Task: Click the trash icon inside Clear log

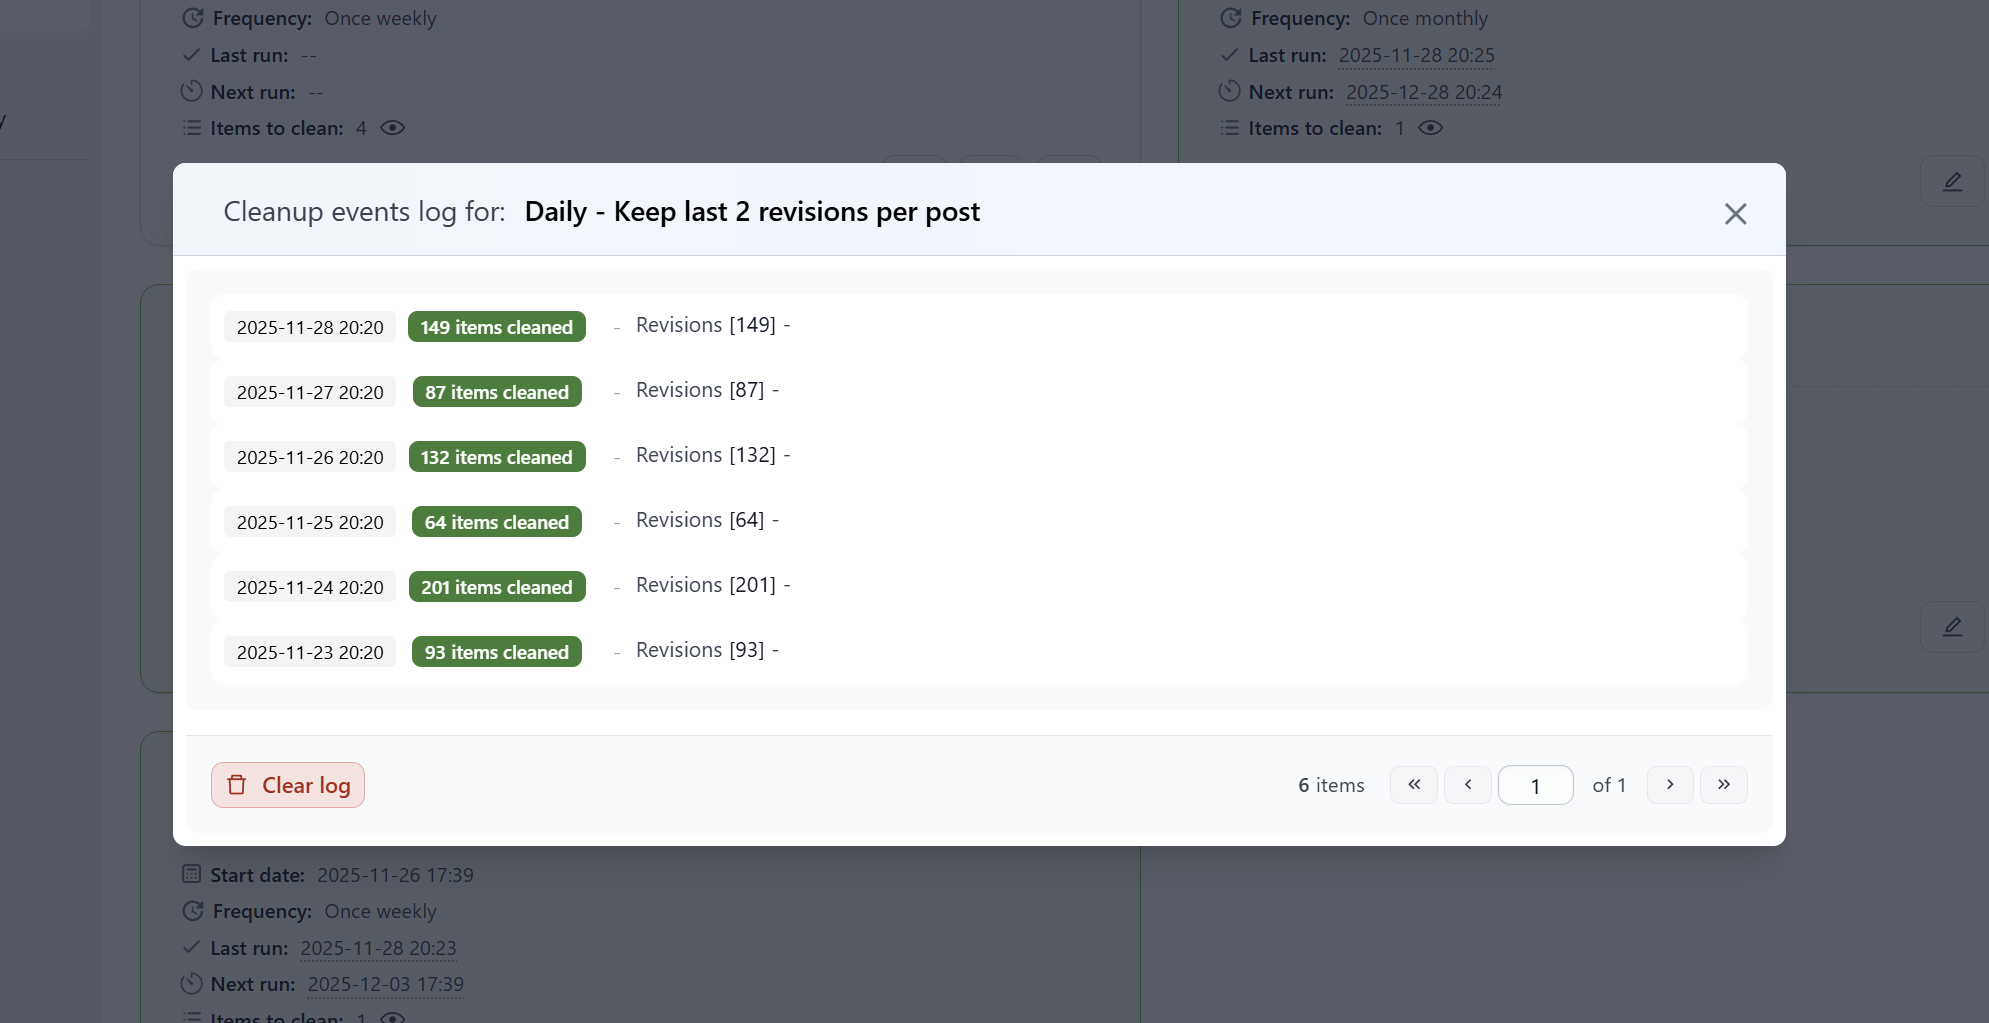Action: (x=238, y=785)
